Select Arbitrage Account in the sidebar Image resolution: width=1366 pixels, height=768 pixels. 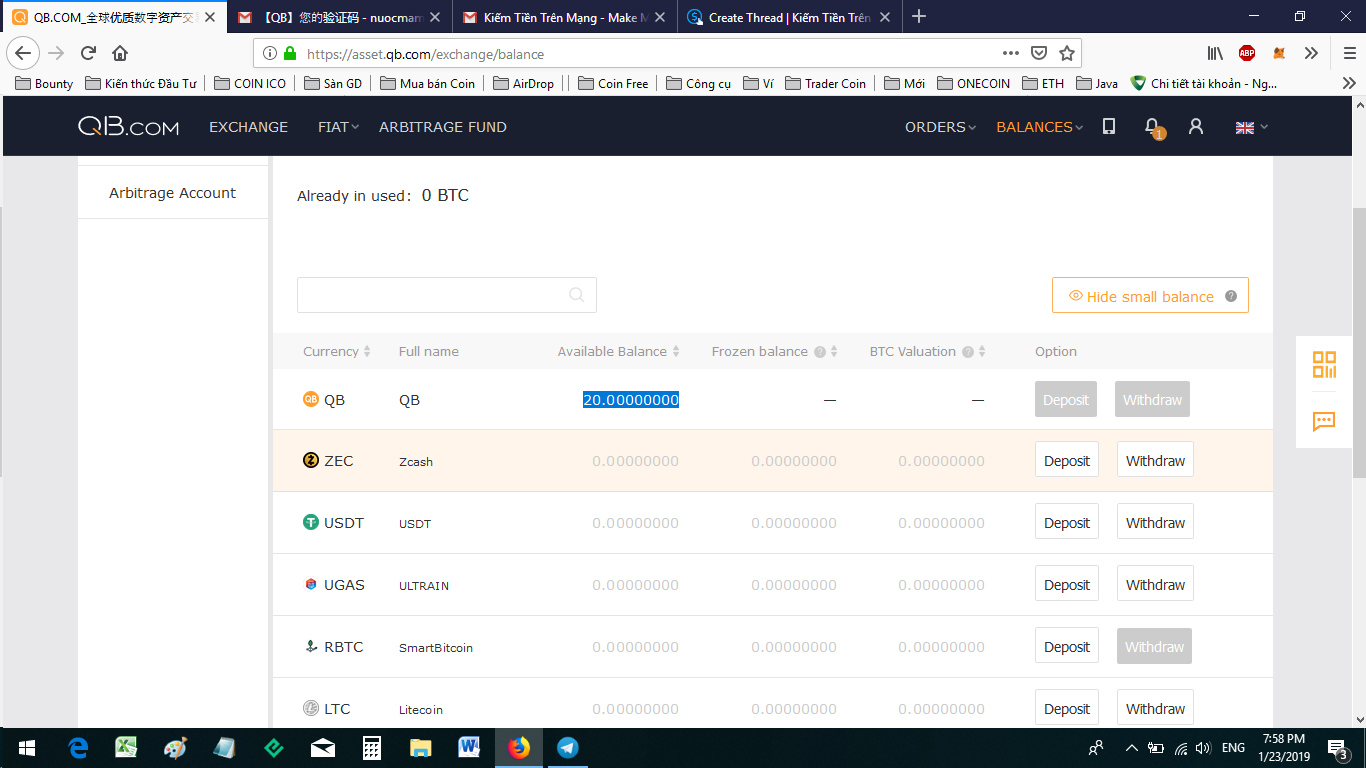(x=173, y=193)
